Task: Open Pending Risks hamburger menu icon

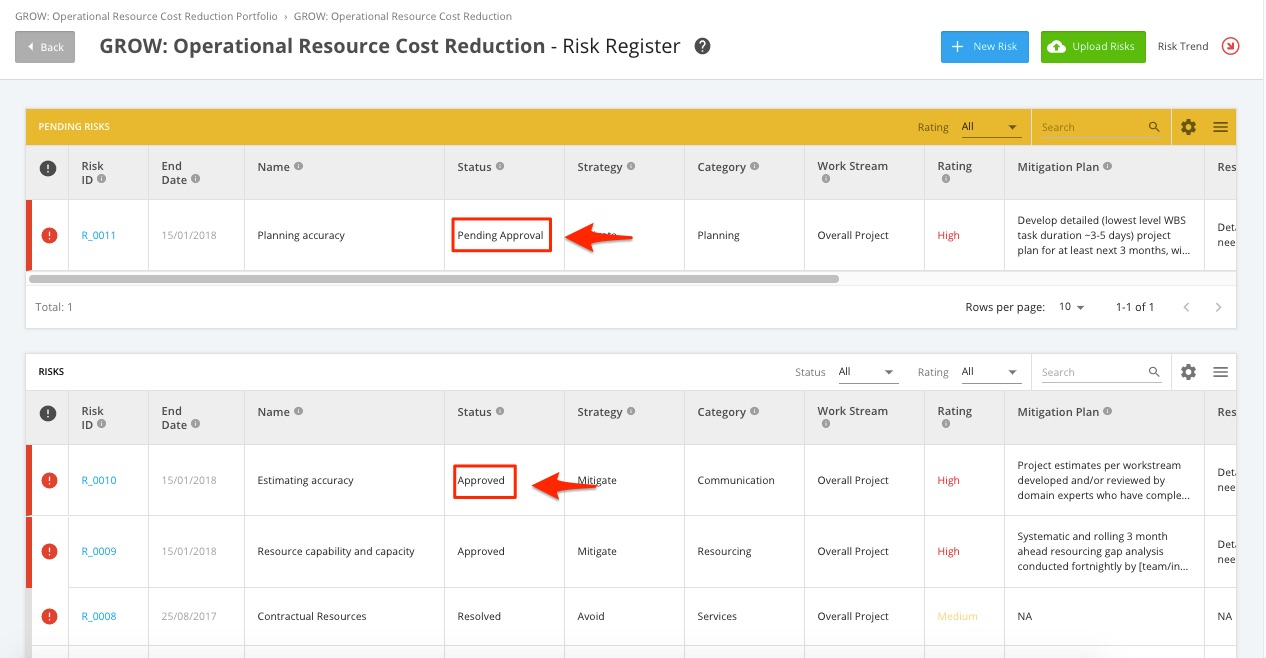Action: (x=1220, y=127)
